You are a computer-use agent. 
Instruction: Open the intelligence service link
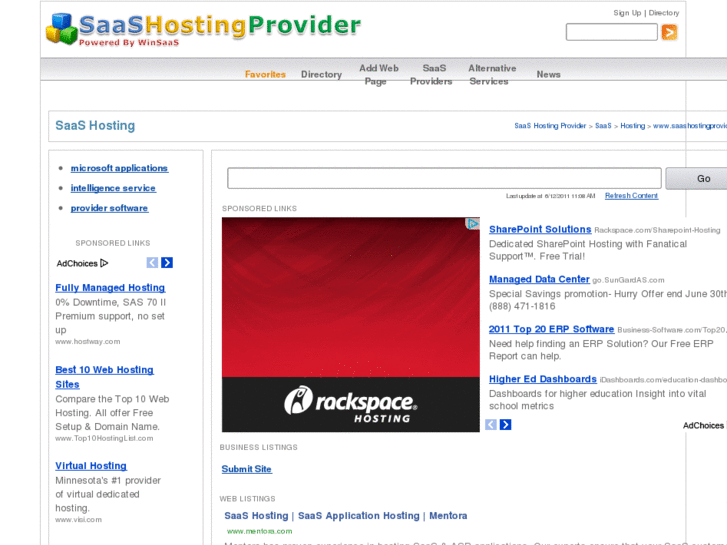coord(113,188)
